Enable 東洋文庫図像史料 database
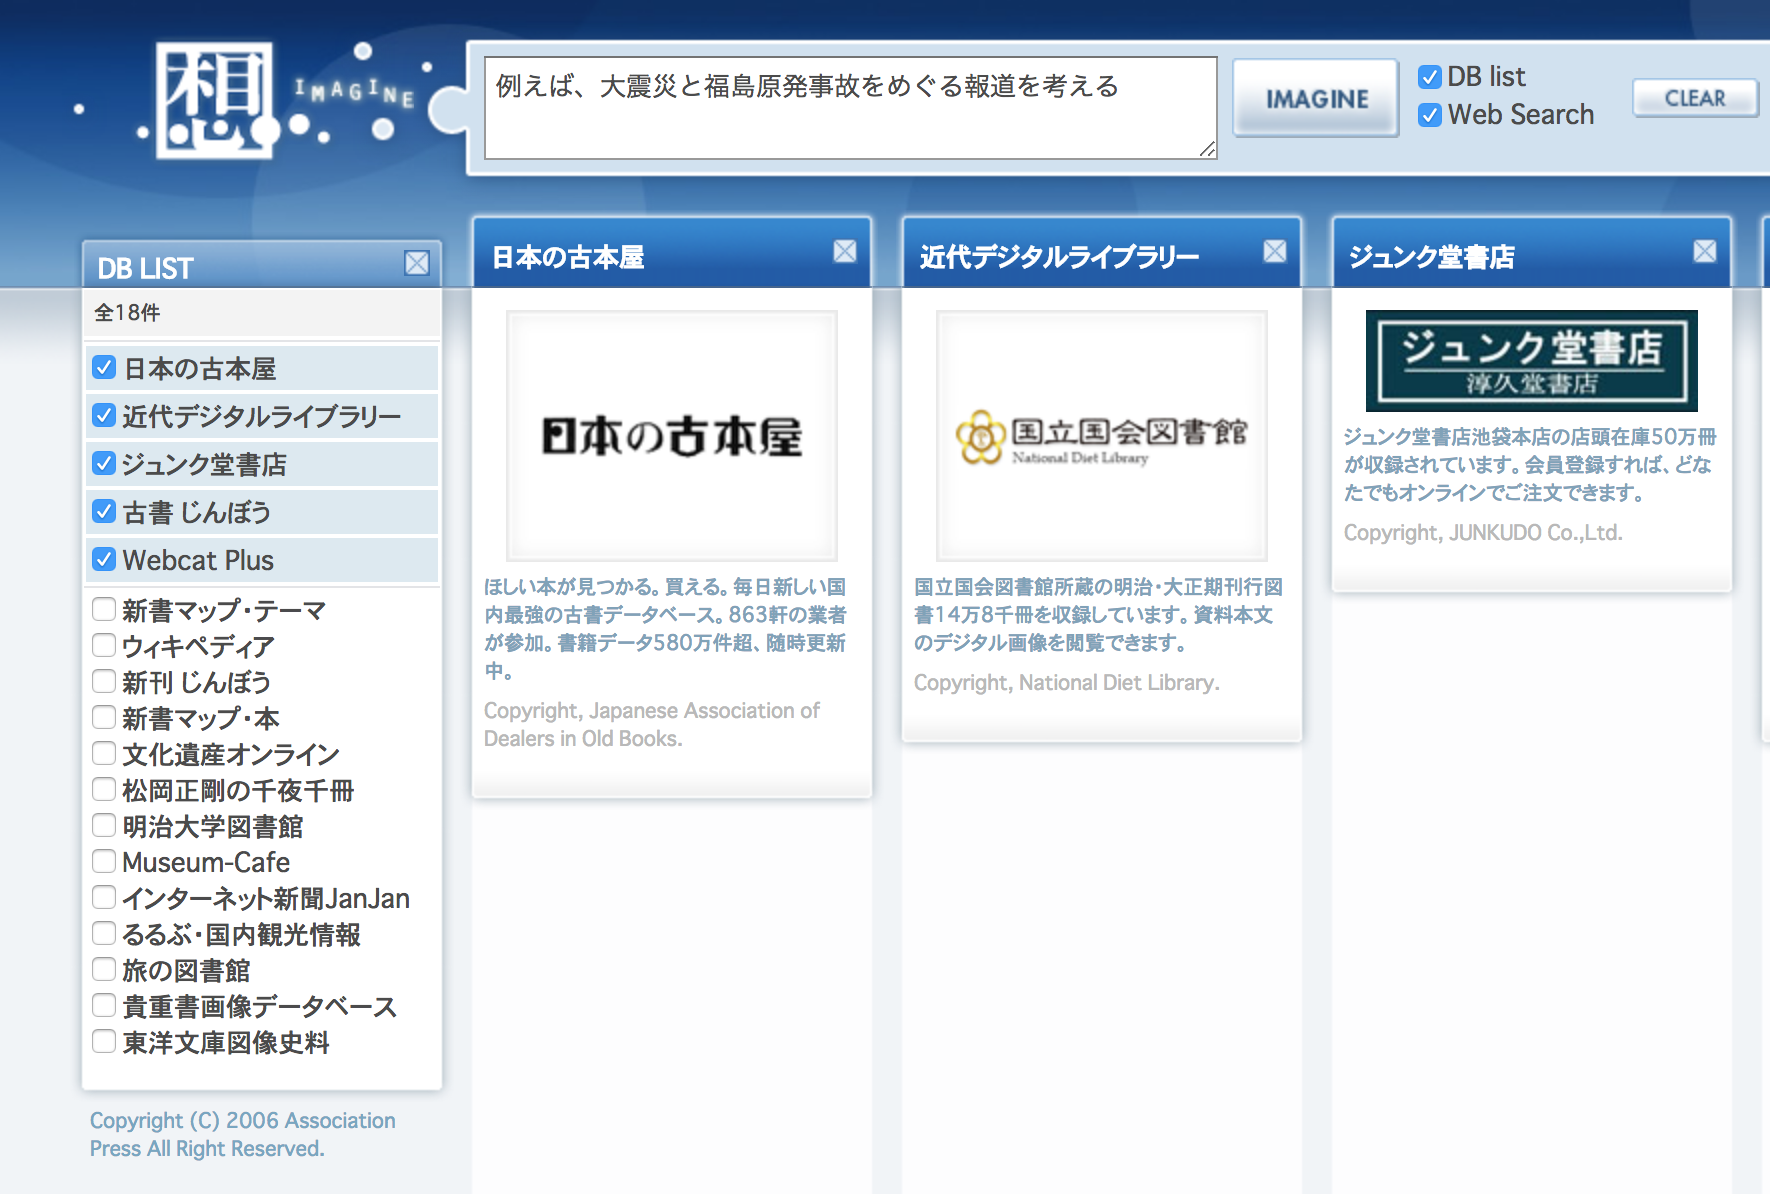 104,1041
